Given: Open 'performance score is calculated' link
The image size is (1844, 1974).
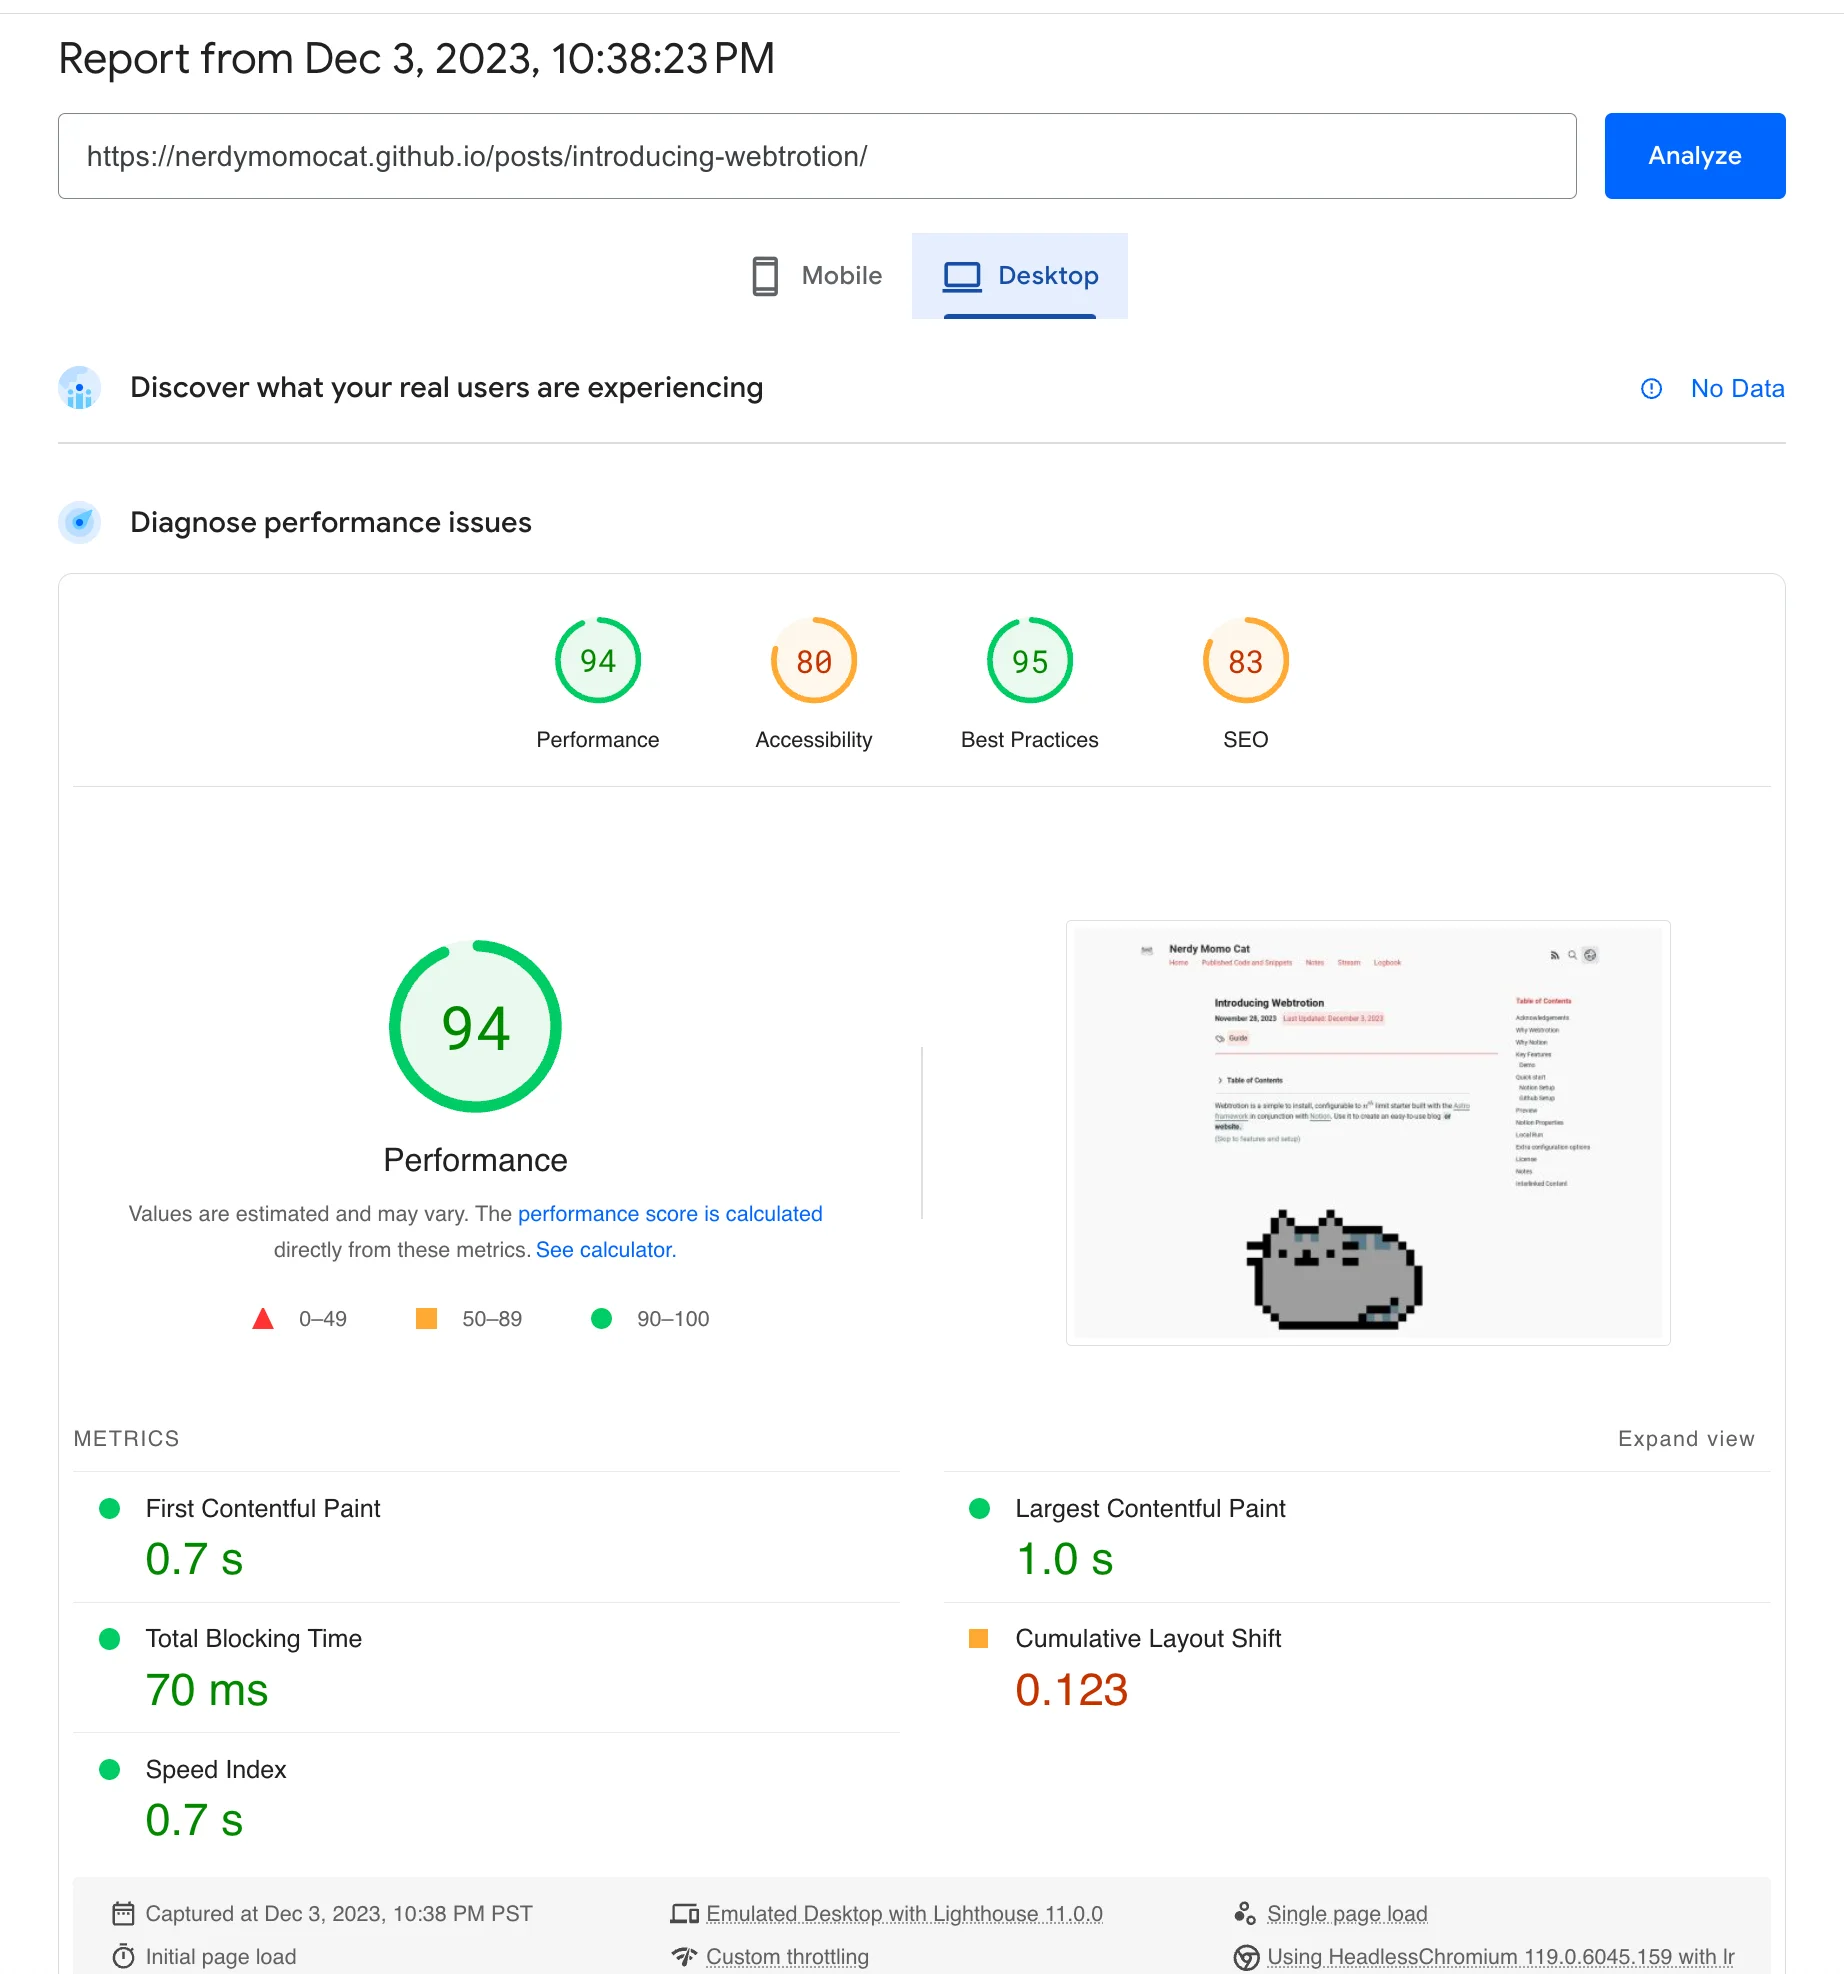Looking at the screenshot, I should [669, 1214].
